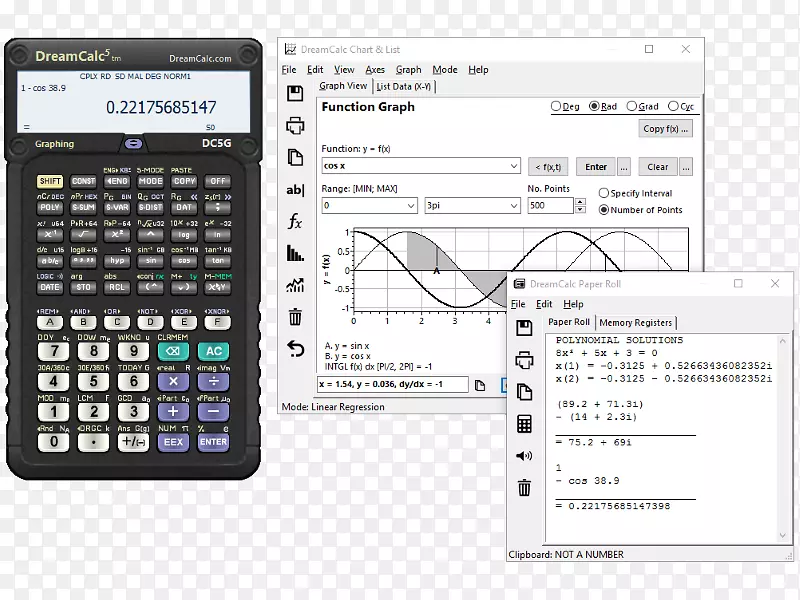Select the Graph View tab
Viewport: 800px width, 600px height.
click(x=343, y=86)
